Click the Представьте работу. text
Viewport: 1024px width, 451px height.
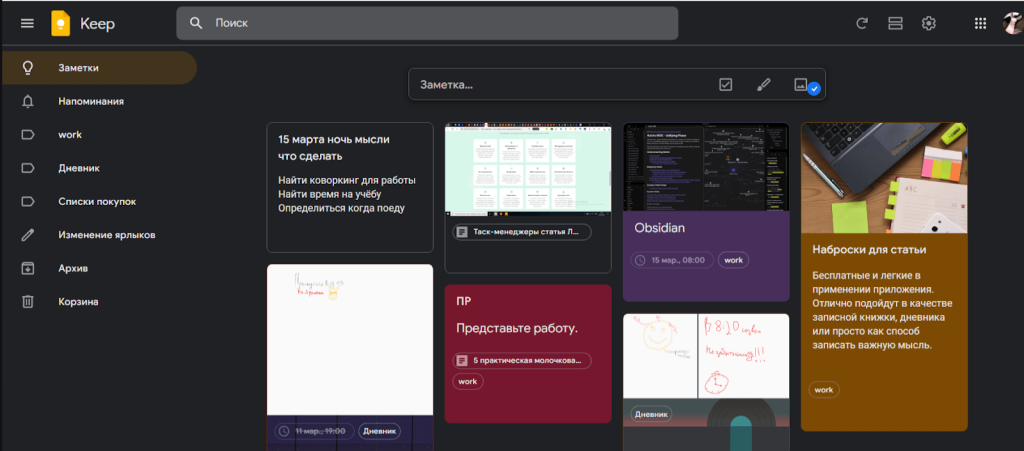(517, 328)
